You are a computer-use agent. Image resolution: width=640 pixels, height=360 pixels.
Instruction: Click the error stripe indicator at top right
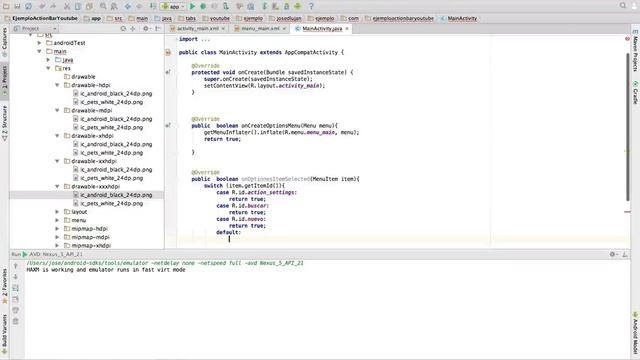pyautogui.click(x=627, y=39)
